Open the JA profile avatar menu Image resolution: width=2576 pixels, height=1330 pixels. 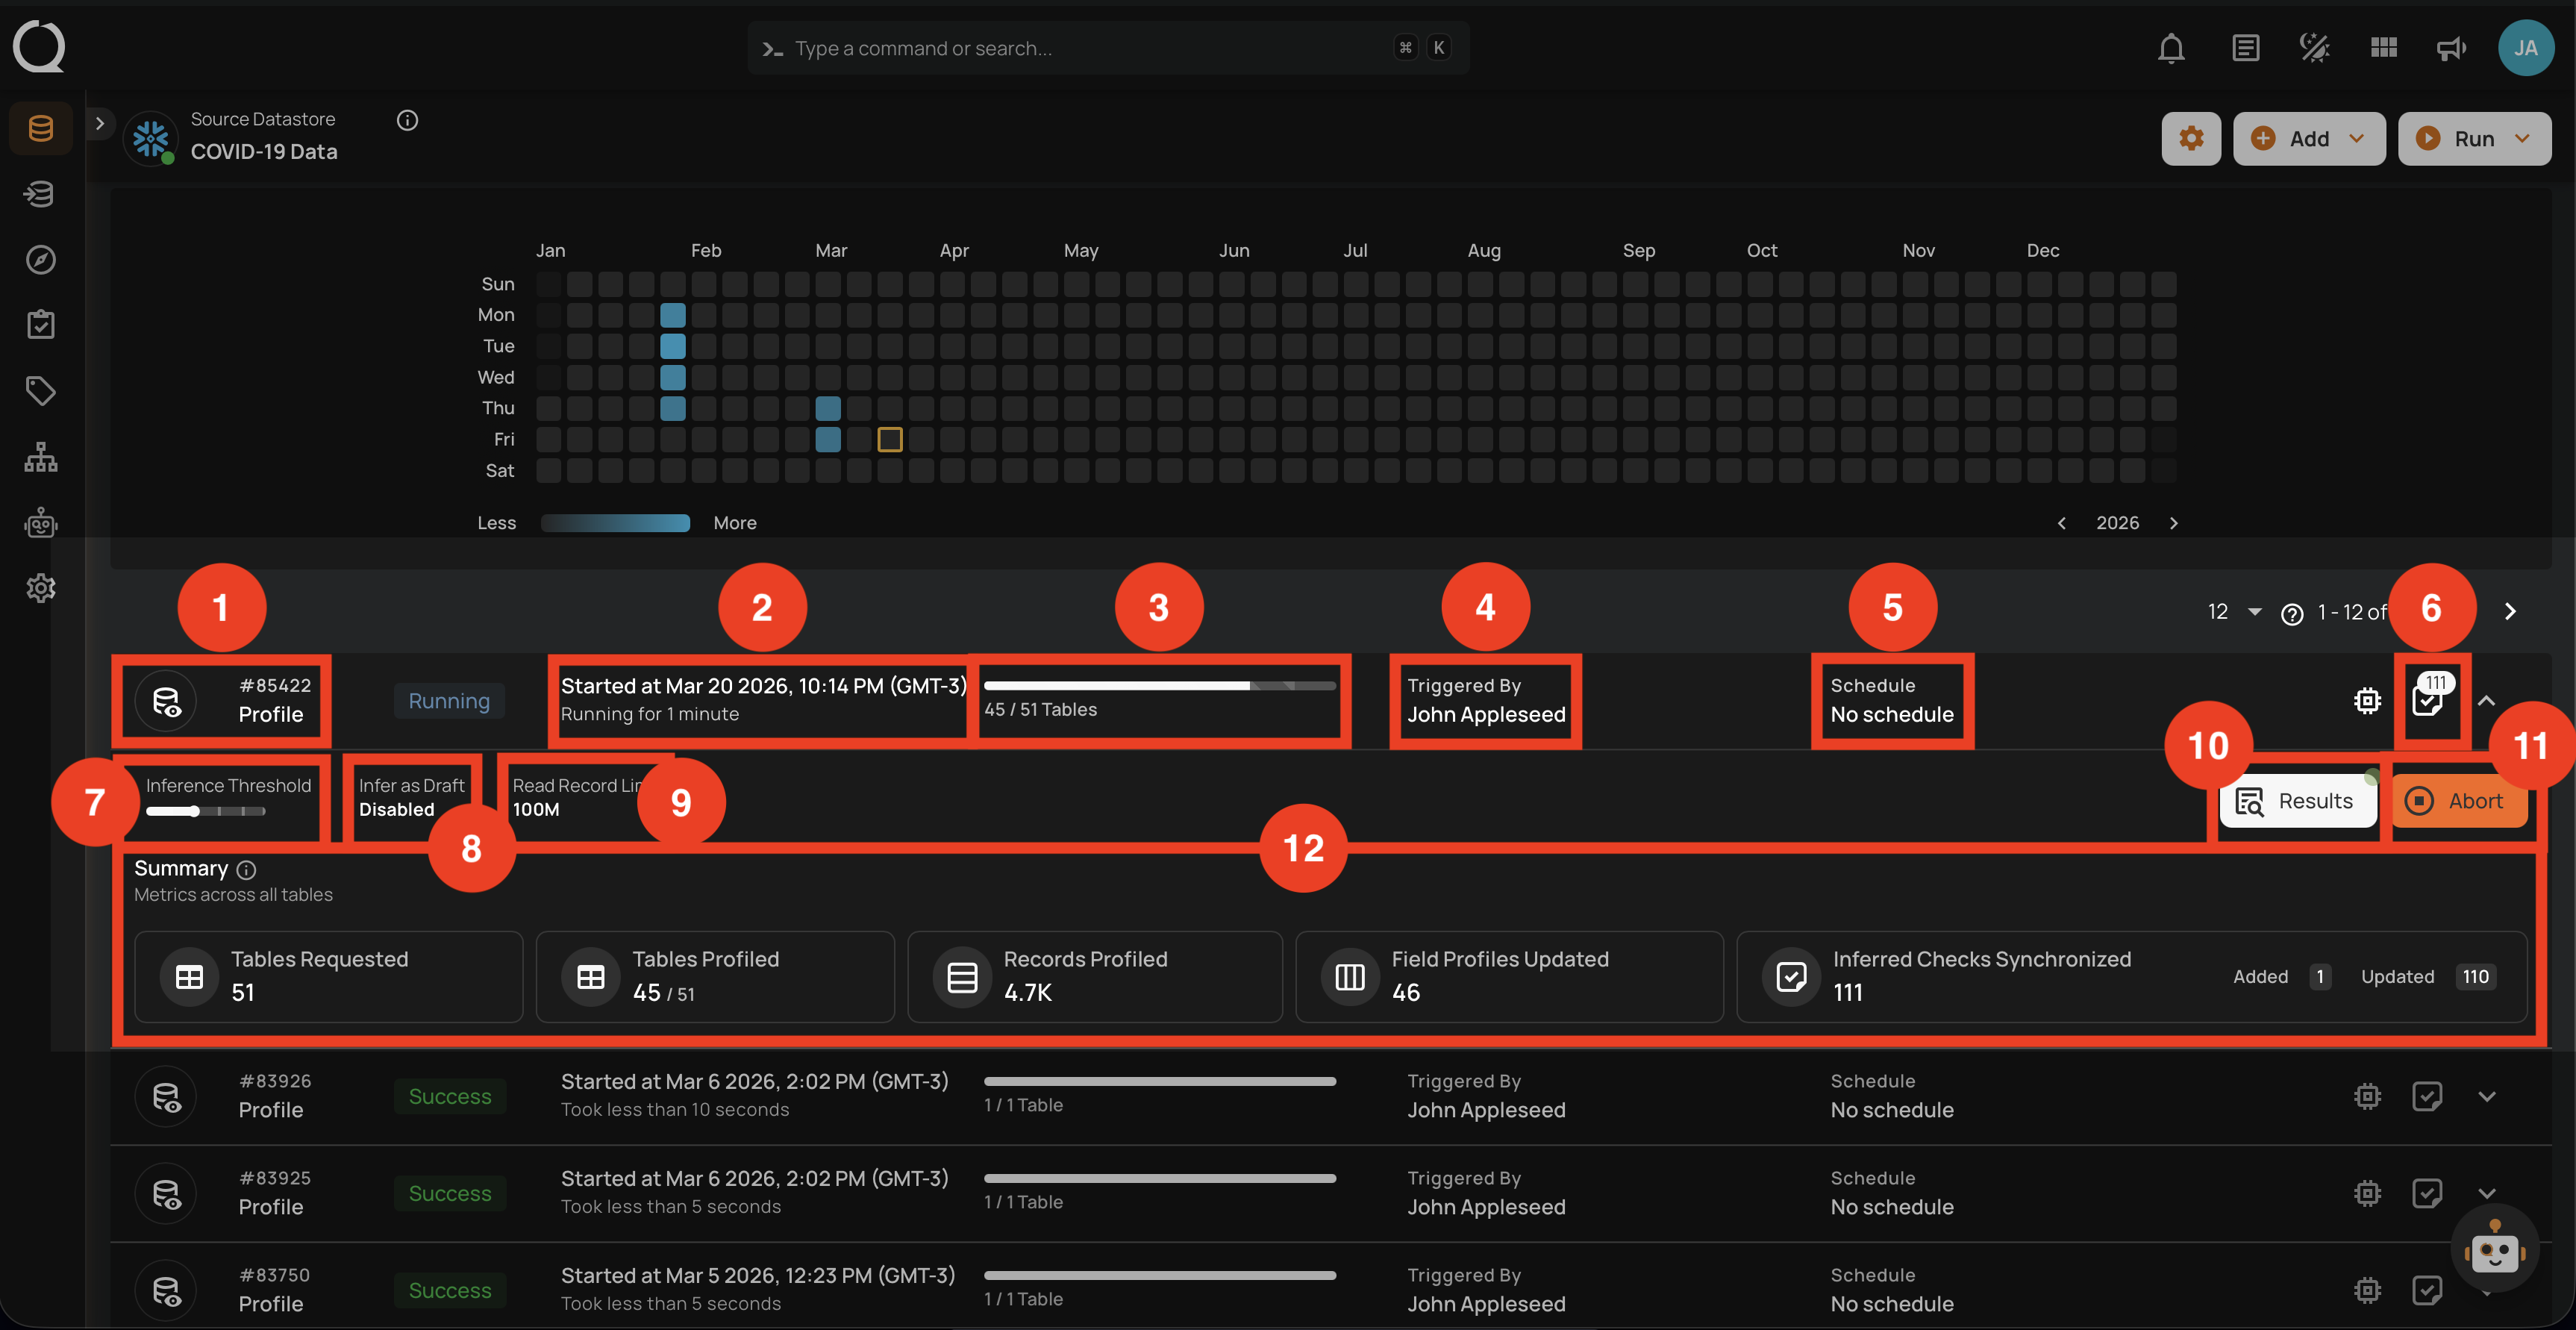coord(2526,47)
